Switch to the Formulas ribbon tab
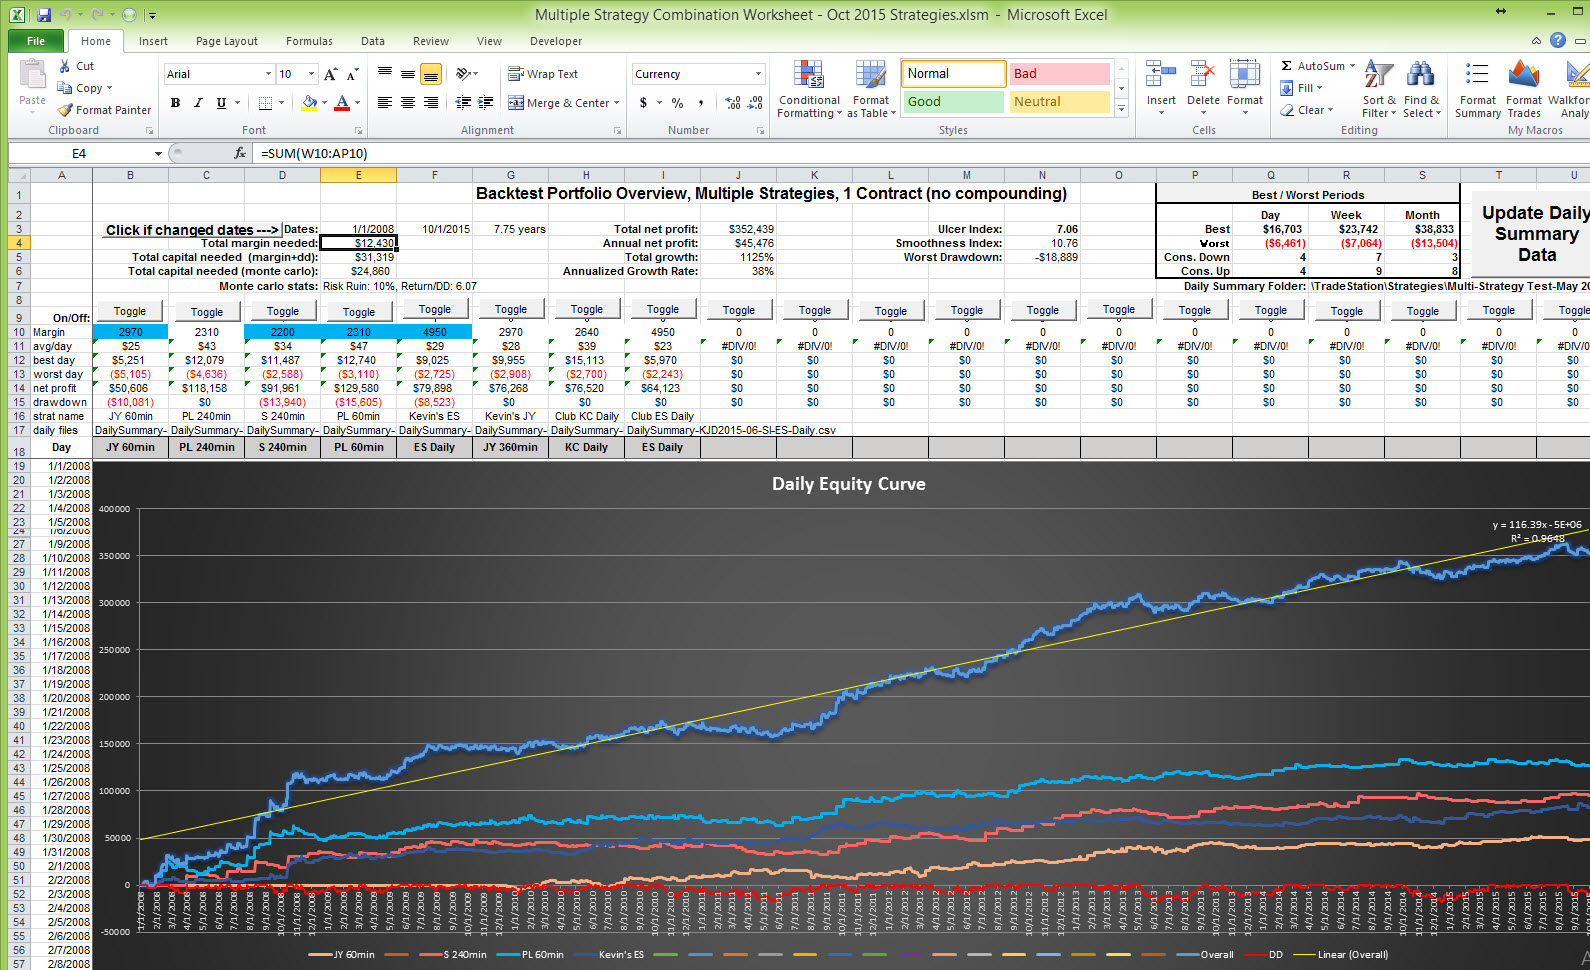The image size is (1590, 970). click(x=309, y=41)
